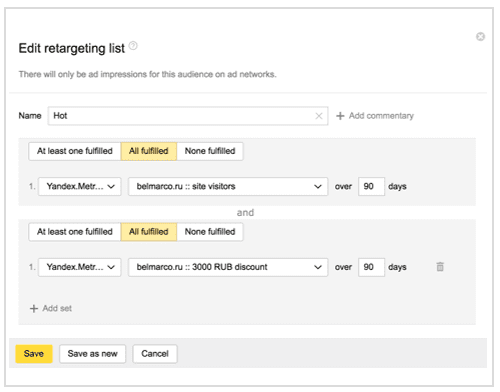Select All fulfilled in the second set
500x392 pixels.
[149, 232]
